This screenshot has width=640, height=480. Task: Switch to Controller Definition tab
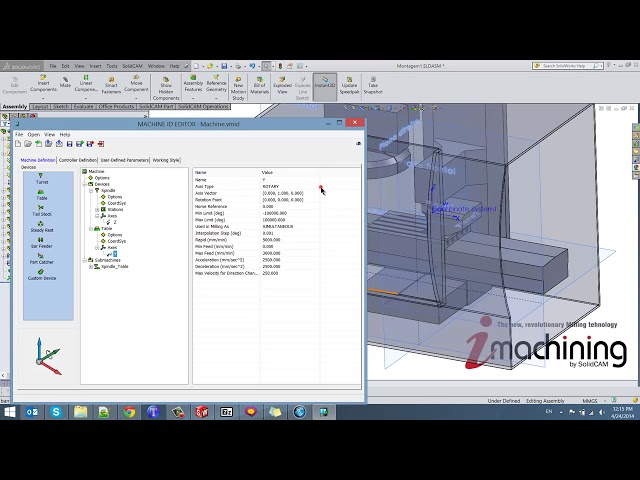(78, 160)
